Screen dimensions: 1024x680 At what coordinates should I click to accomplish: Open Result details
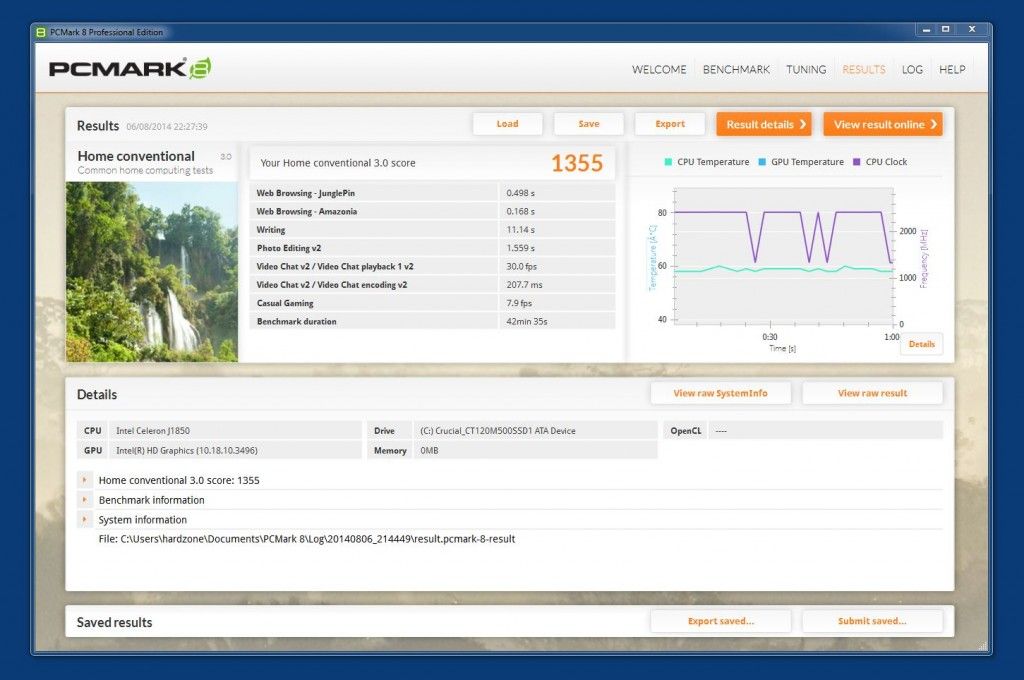(x=763, y=124)
